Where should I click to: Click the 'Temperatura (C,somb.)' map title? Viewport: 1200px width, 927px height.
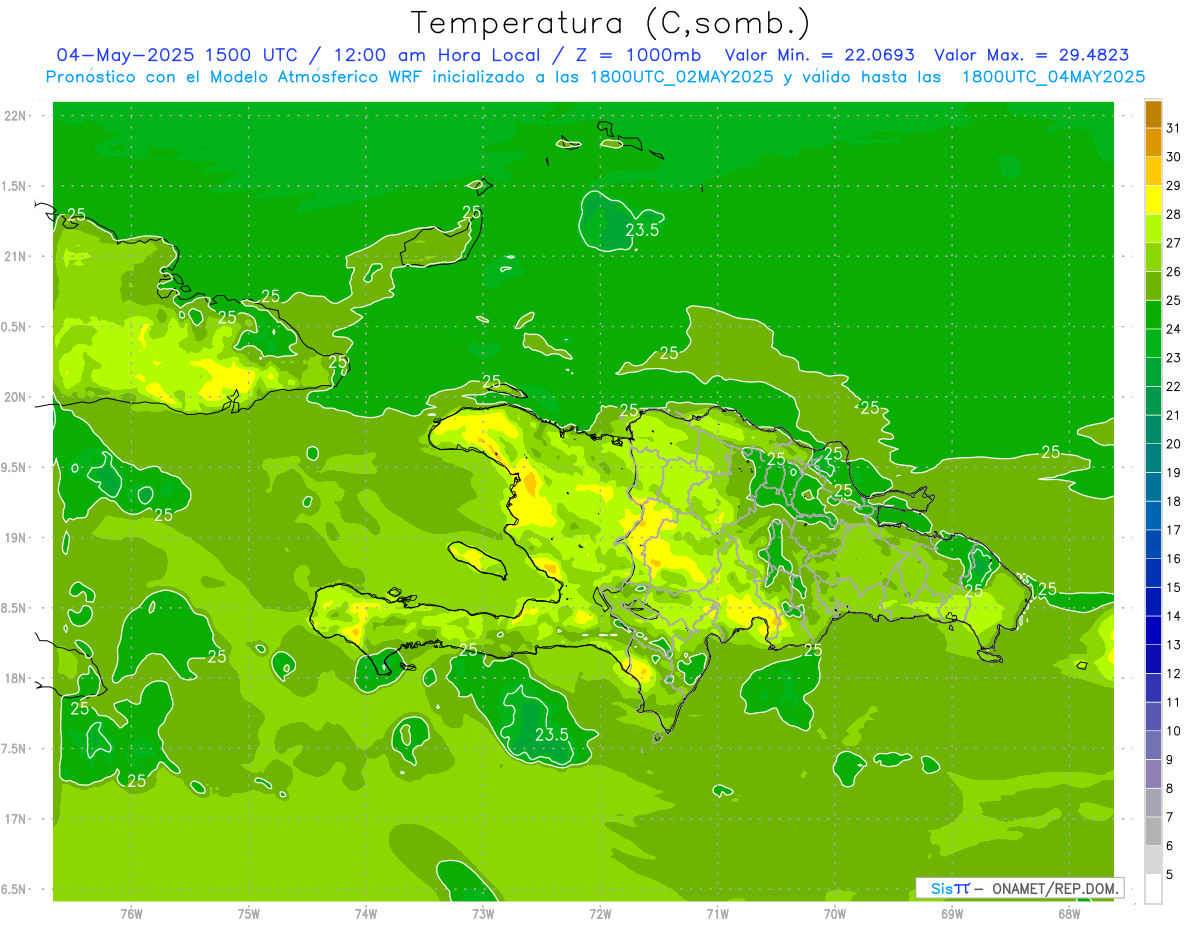pos(611,23)
